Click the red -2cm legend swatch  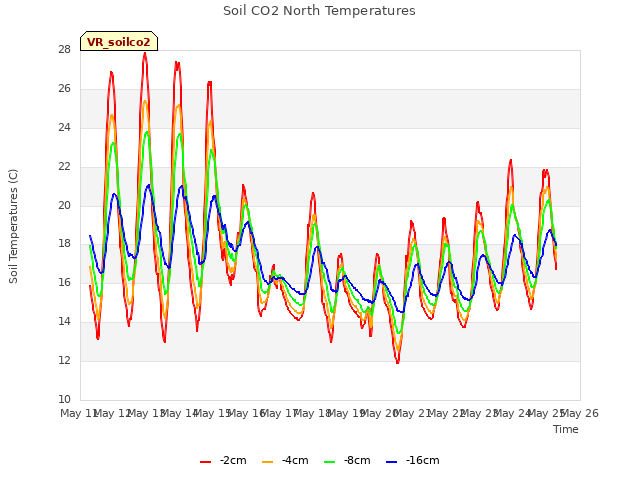tap(205, 462)
